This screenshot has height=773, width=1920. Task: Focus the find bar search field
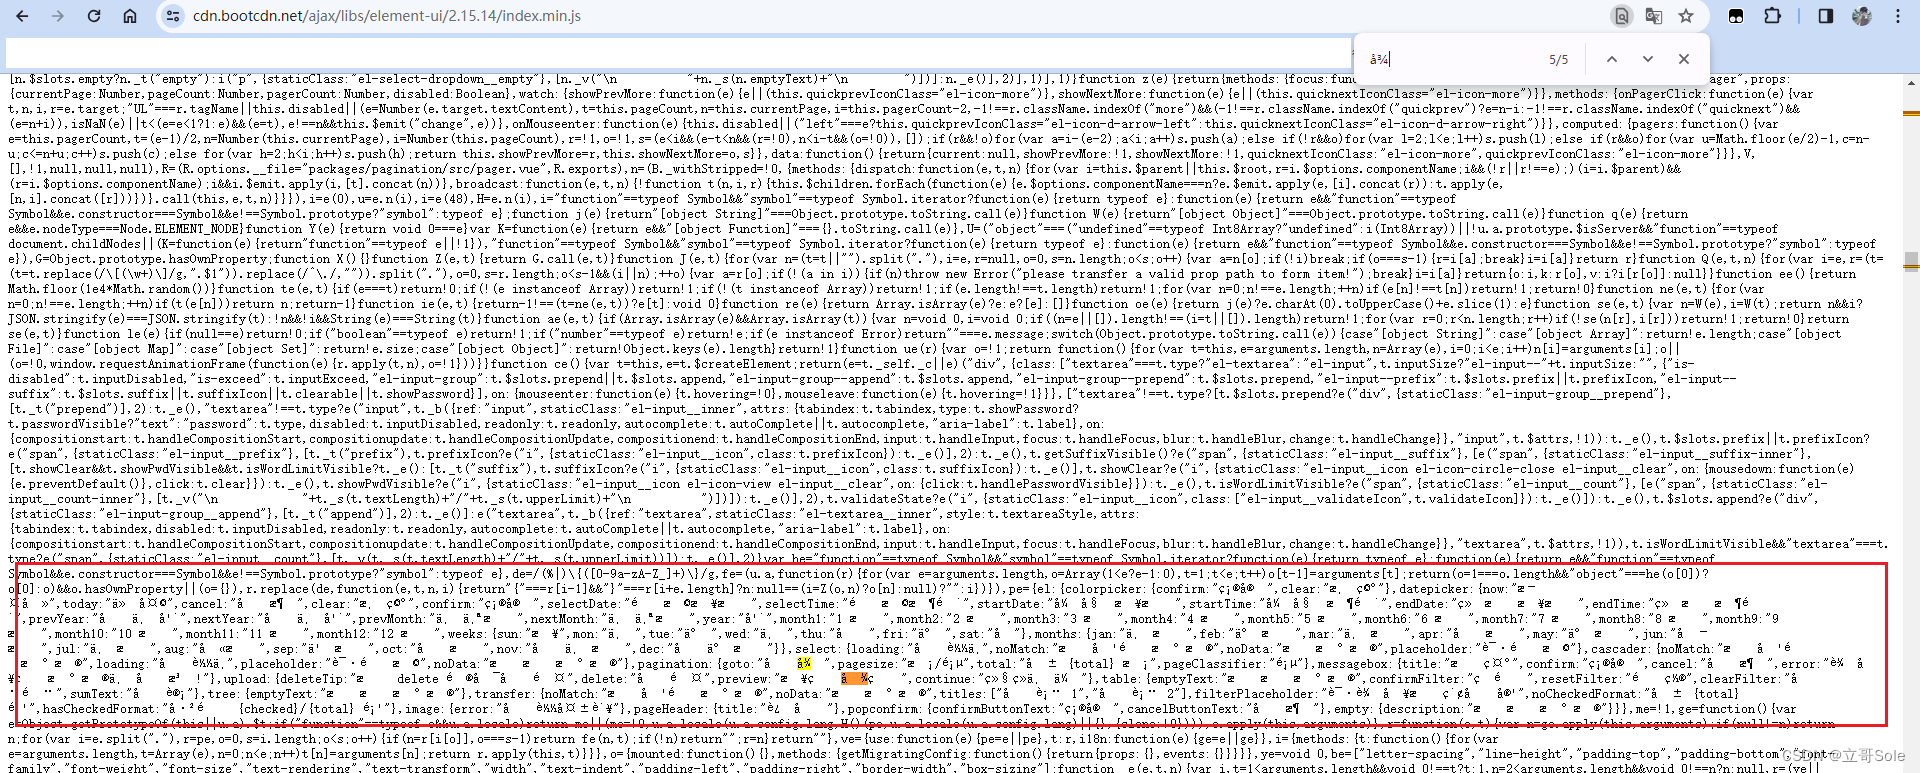1455,59
